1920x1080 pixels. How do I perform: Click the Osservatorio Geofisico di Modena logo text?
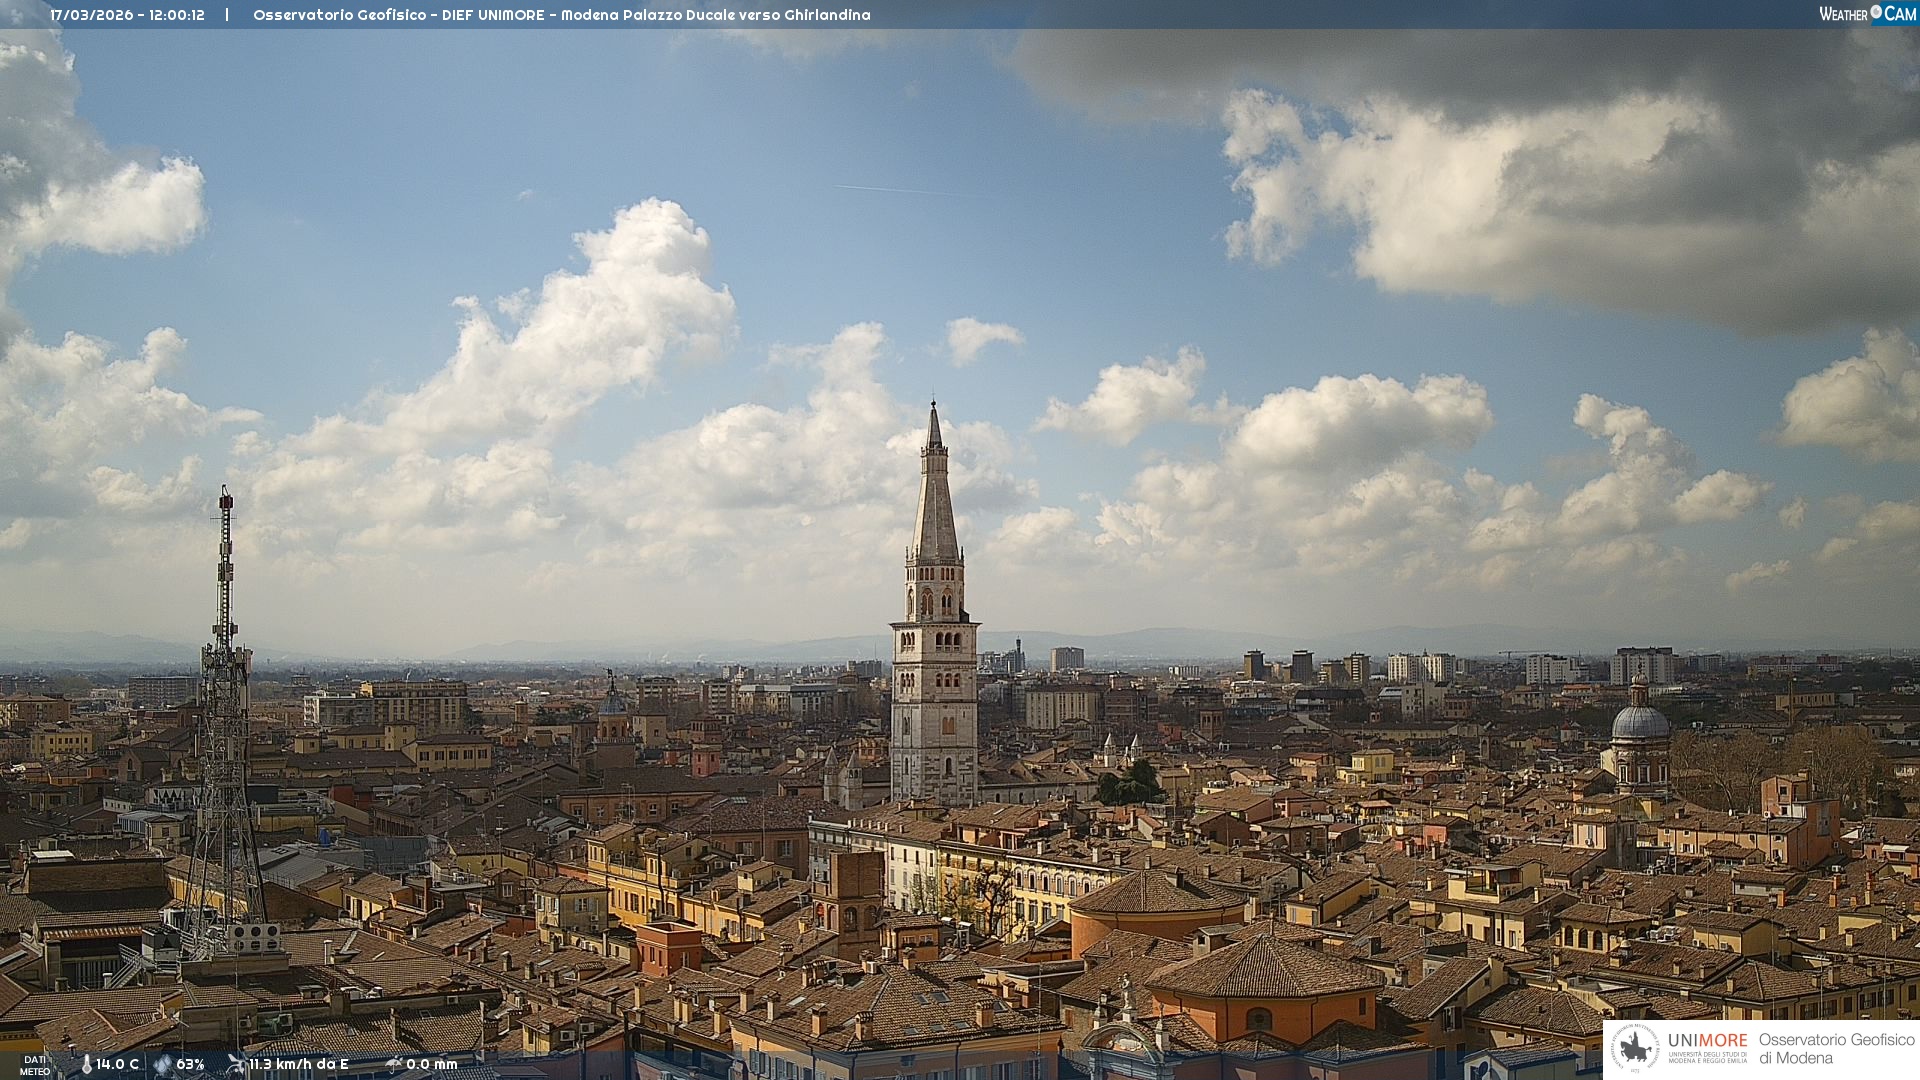tap(1836, 1049)
